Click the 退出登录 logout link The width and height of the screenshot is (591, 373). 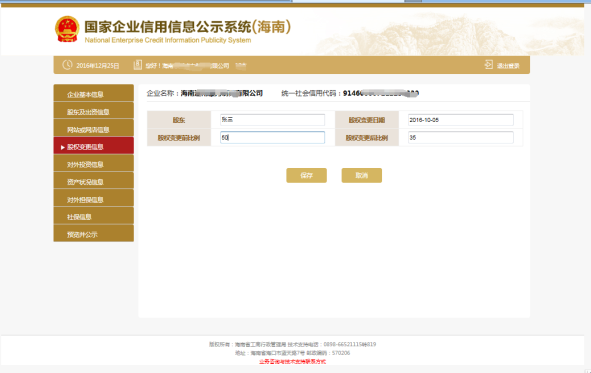tap(508, 66)
